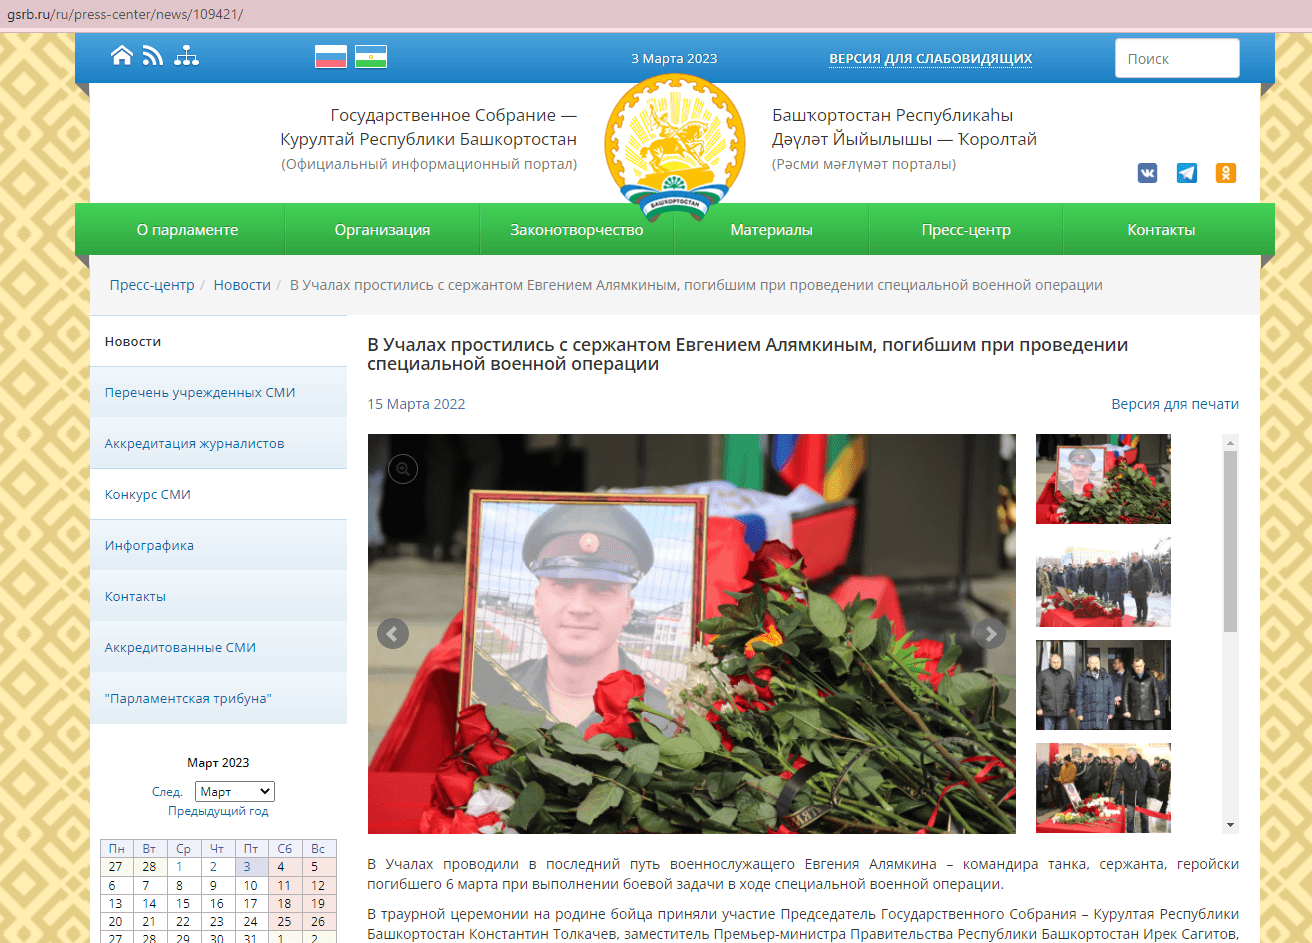
Task: Show previous photo in gallery
Action: click(x=393, y=633)
